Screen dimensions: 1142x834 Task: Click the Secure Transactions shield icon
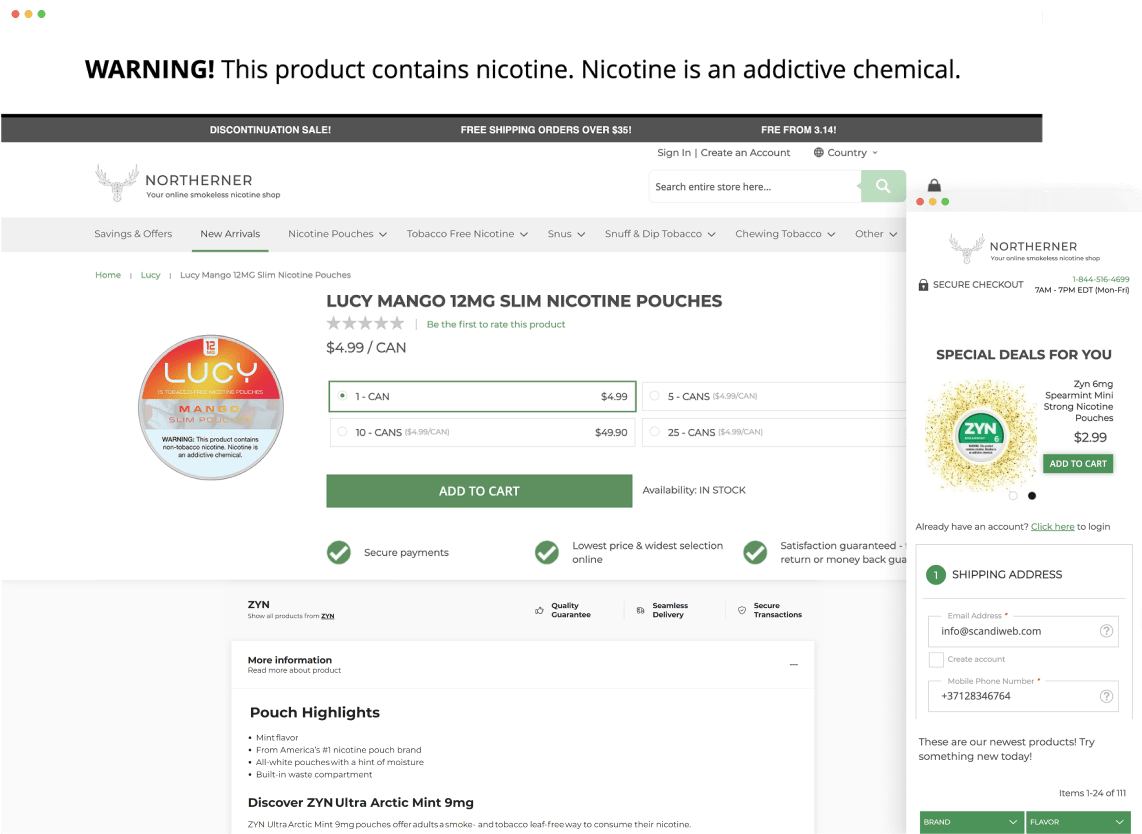pos(741,610)
